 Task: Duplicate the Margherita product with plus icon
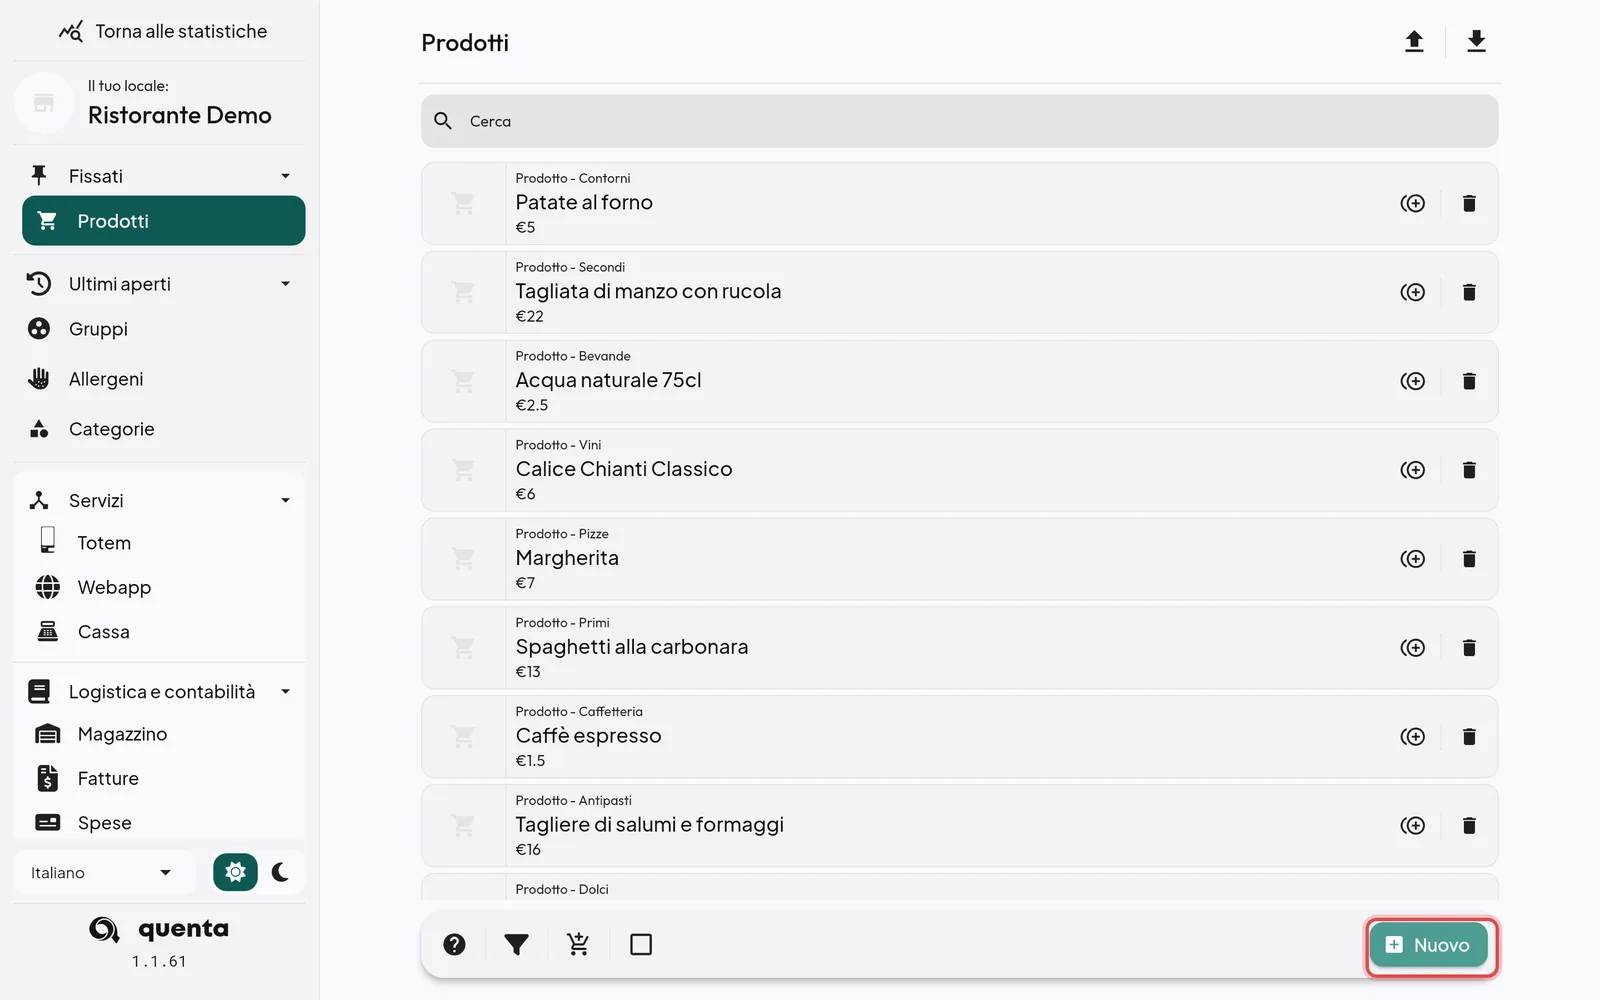tap(1413, 559)
